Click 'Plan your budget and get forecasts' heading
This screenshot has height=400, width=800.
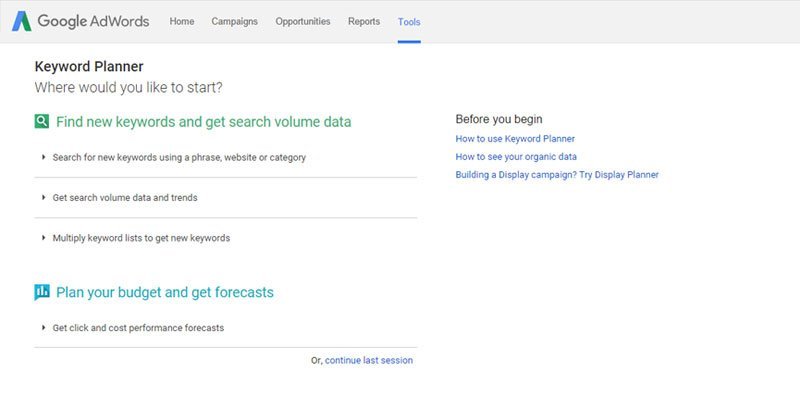(165, 292)
